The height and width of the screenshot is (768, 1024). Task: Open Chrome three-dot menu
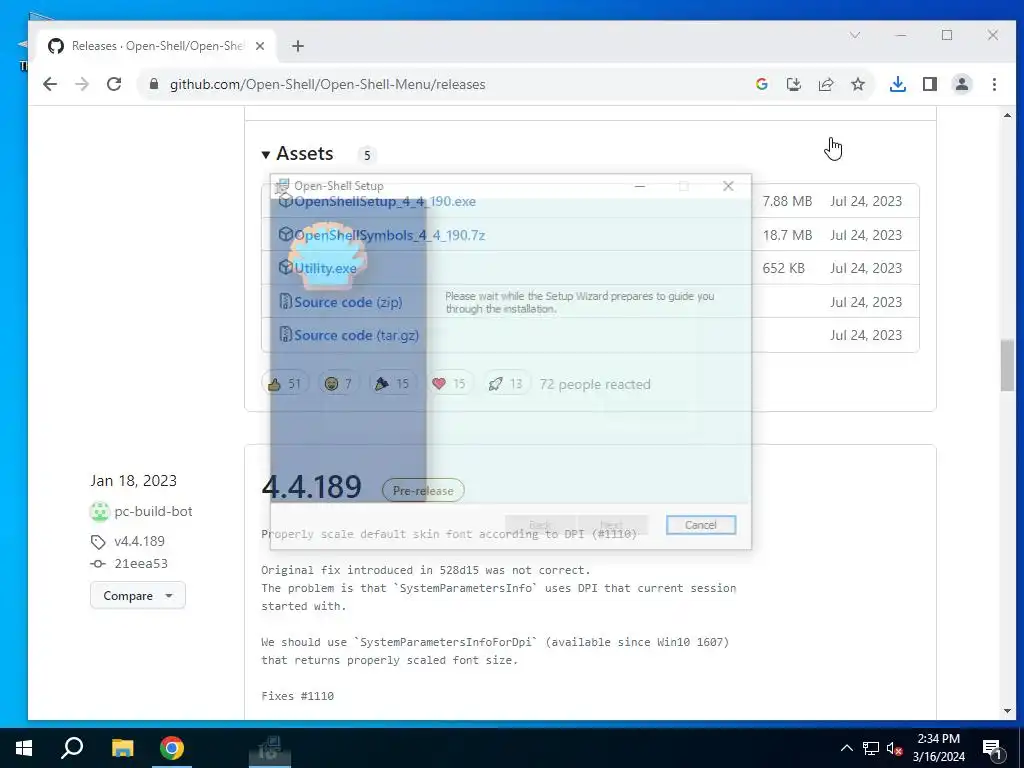(994, 84)
